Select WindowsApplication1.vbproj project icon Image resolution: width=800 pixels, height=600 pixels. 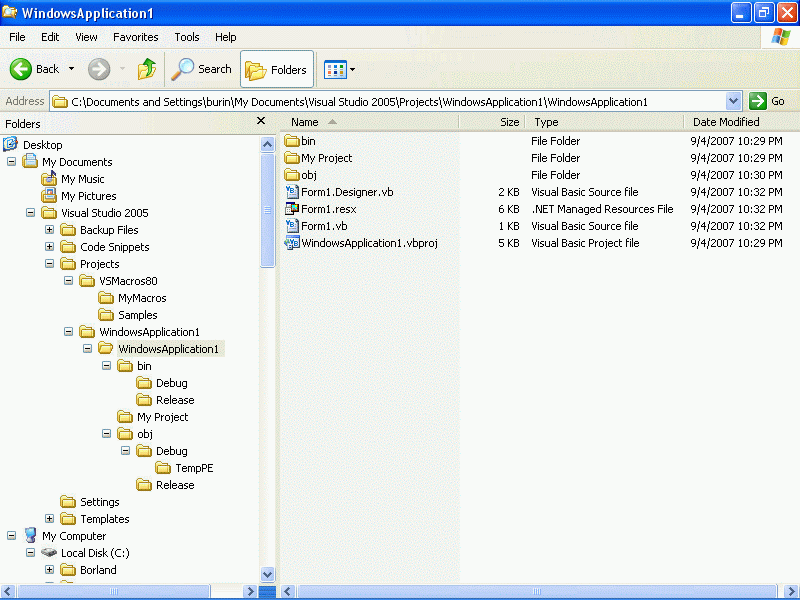(x=292, y=243)
